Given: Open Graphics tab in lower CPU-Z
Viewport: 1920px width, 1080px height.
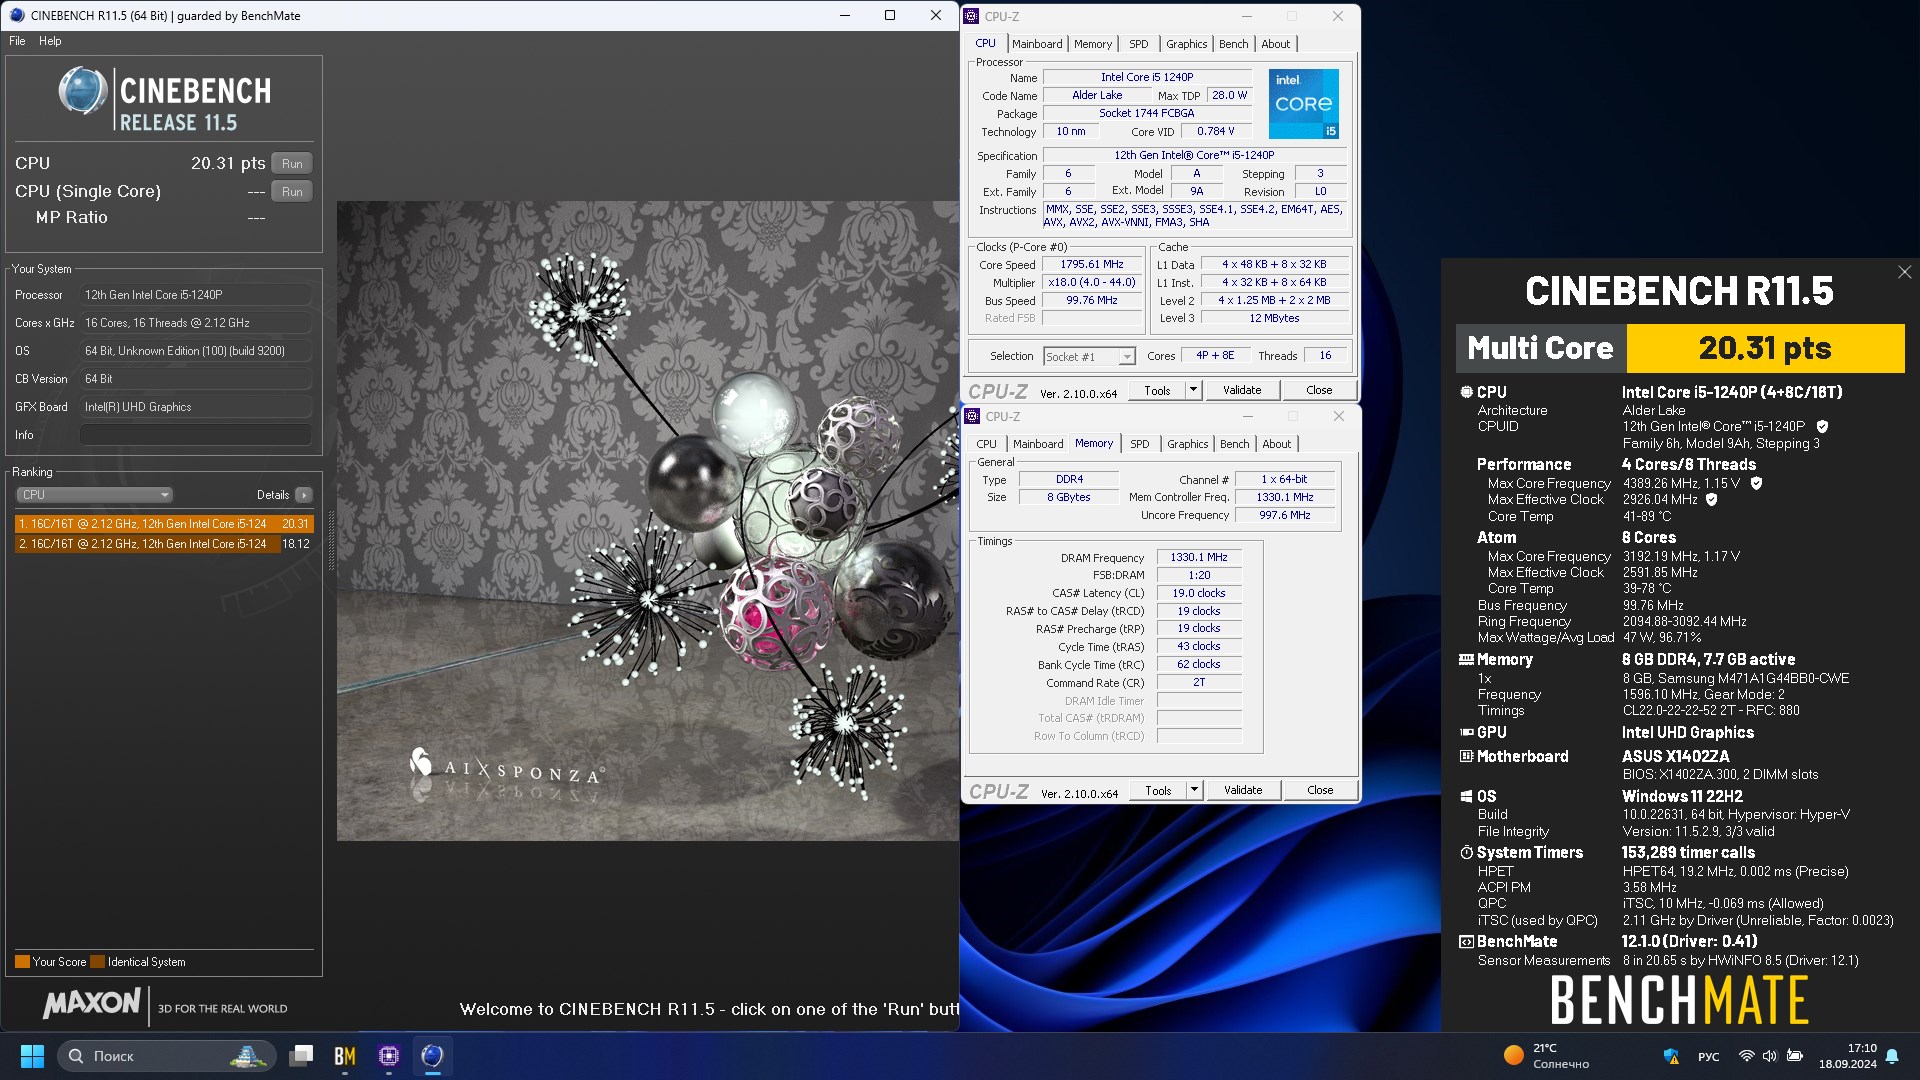Looking at the screenshot, I should 1188,444.
